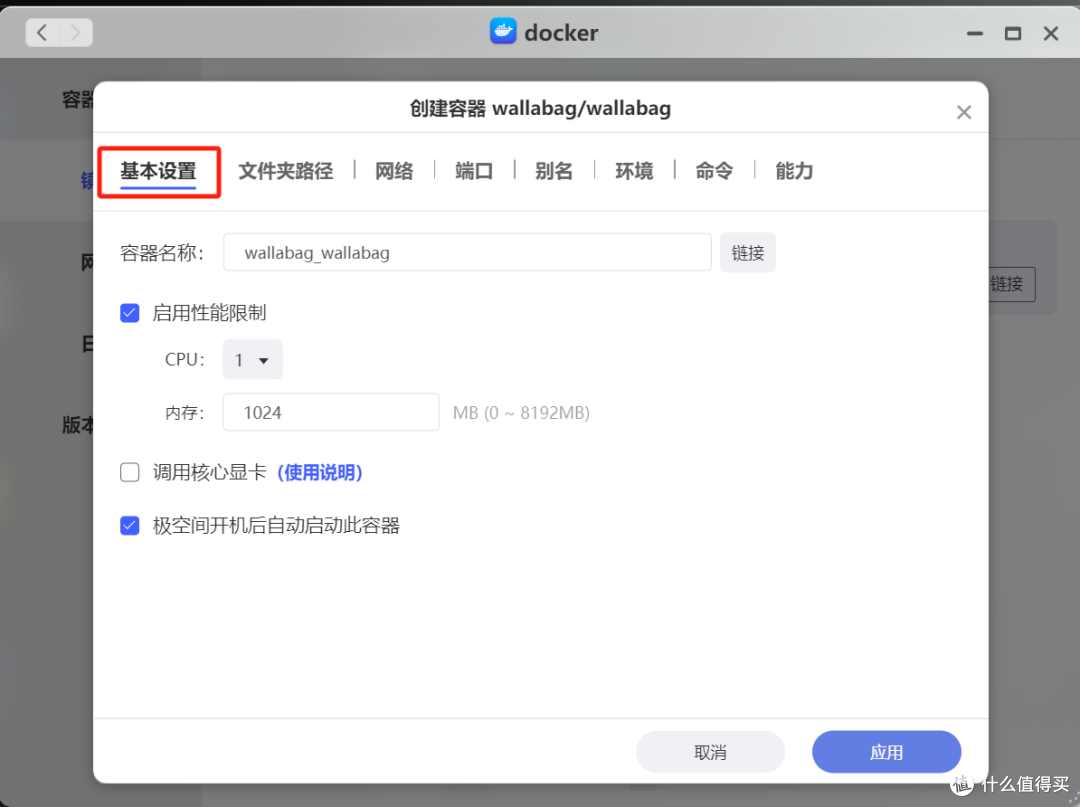
Task: Select the 能力 tab
Action: point(794,171)
